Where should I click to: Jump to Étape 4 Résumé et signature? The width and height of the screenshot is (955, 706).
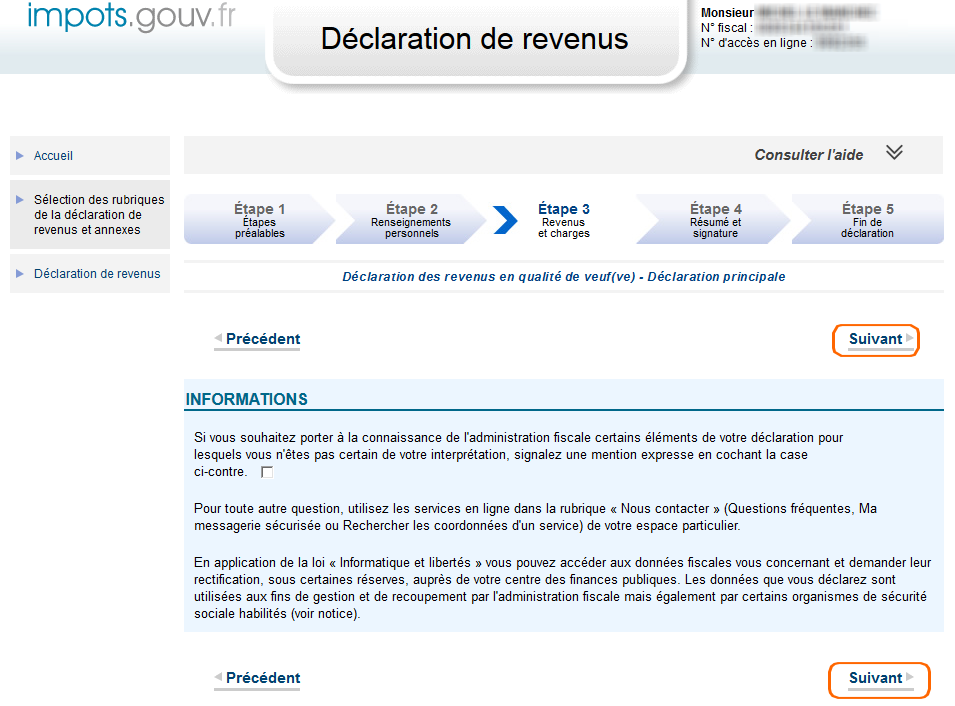pos(715,220)
